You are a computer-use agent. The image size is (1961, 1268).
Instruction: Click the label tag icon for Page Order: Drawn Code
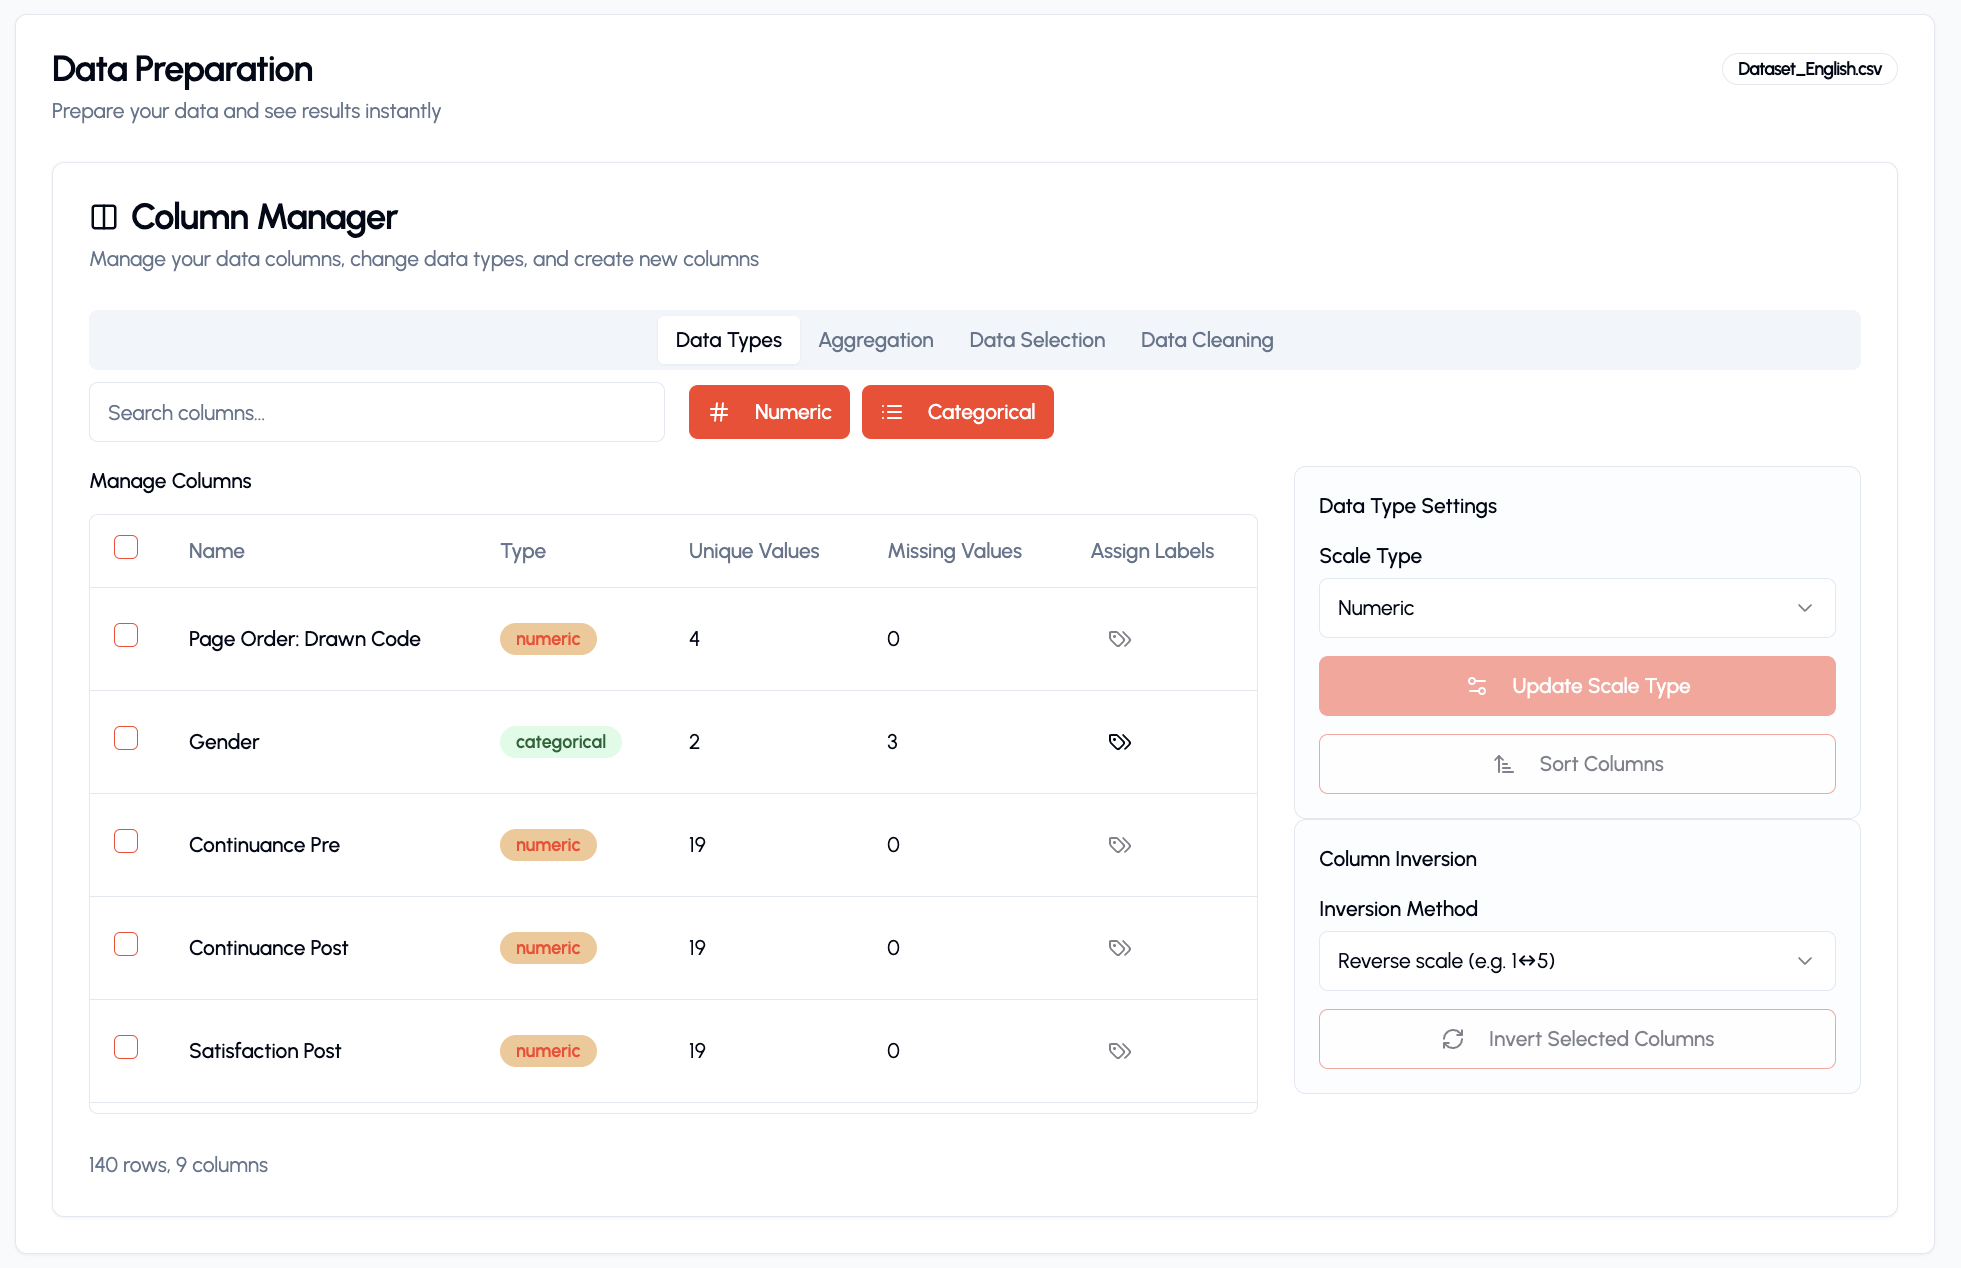click(1120, 639)
